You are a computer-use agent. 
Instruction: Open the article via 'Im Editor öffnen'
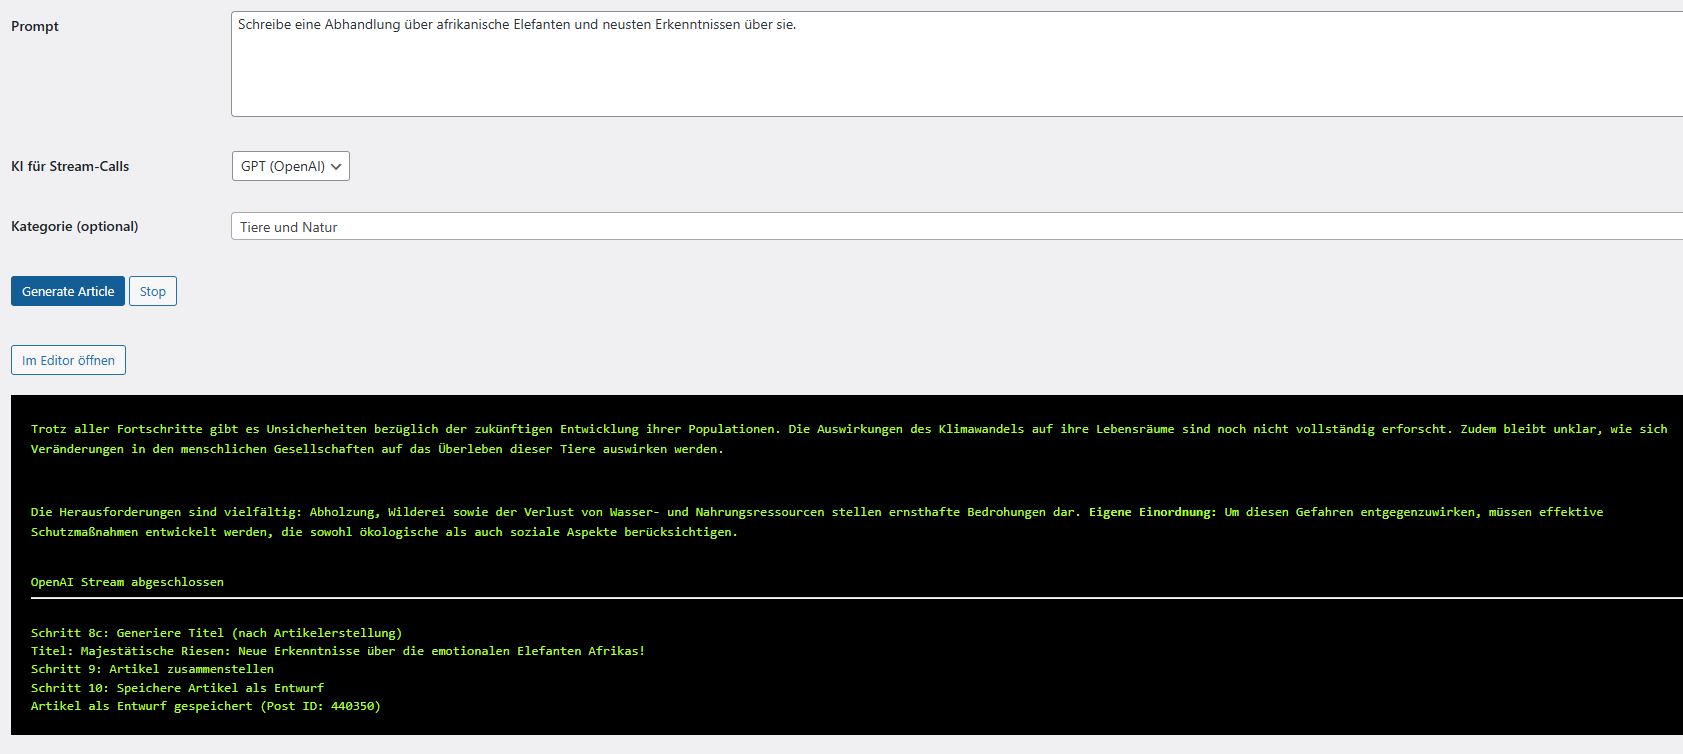coord(68,361)
